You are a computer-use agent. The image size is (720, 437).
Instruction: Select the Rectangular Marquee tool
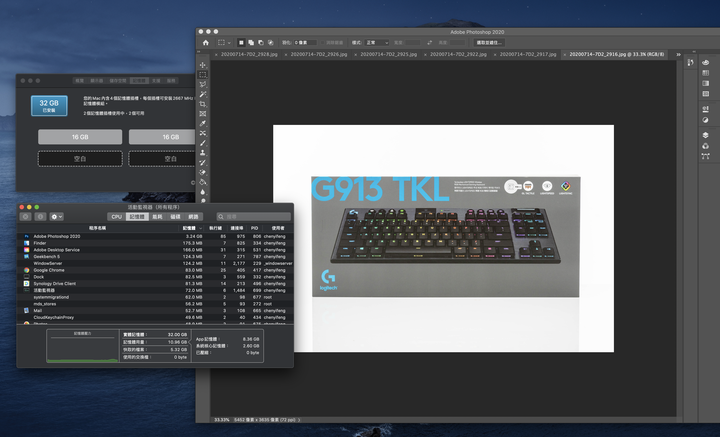click(x=202, y=74)
